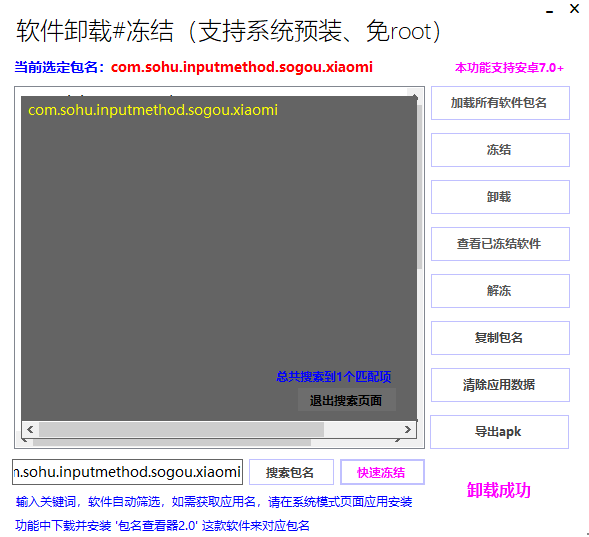This screenshot has height=537, width=589.
Task: Click the 当前选定包名 label
Action: pos(59,67)
